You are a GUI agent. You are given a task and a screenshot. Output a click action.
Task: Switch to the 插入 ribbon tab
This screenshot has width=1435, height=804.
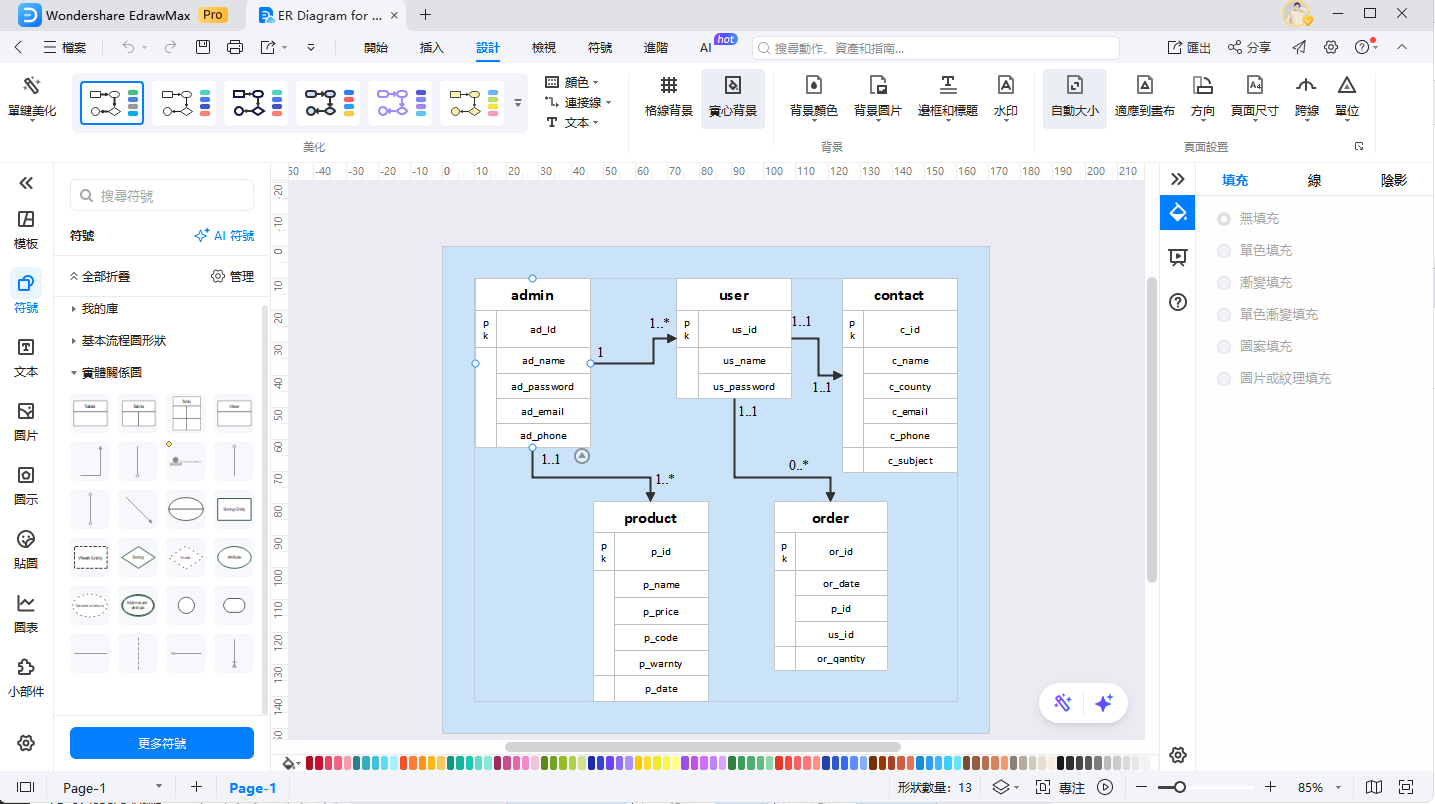pos(432,47)
